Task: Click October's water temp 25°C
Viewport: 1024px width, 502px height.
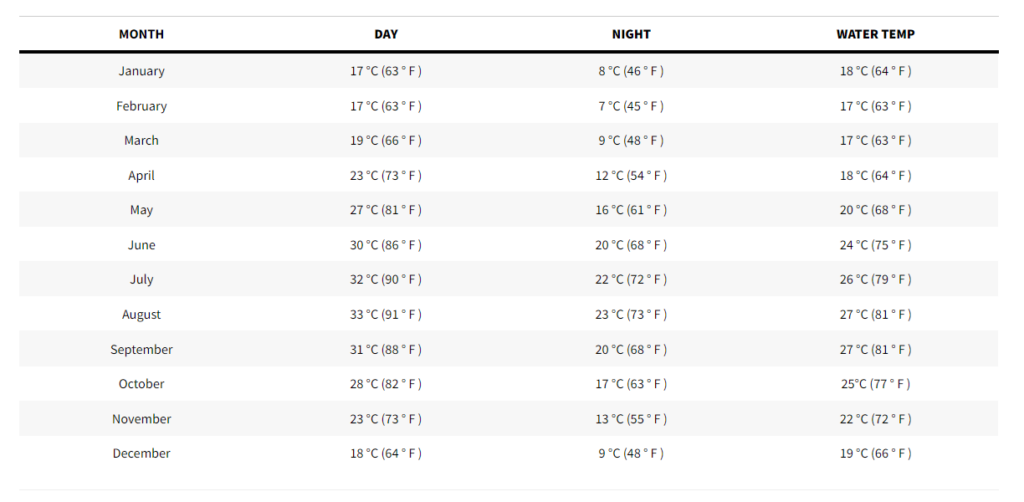Action: point(875,384)
